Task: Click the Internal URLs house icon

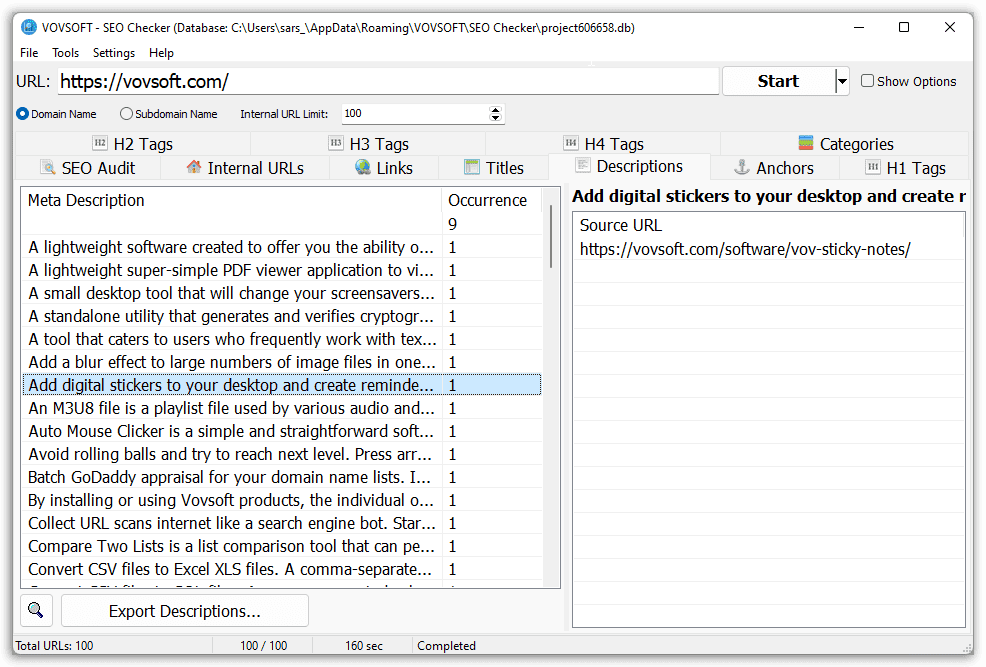Action: coord(194,167)
